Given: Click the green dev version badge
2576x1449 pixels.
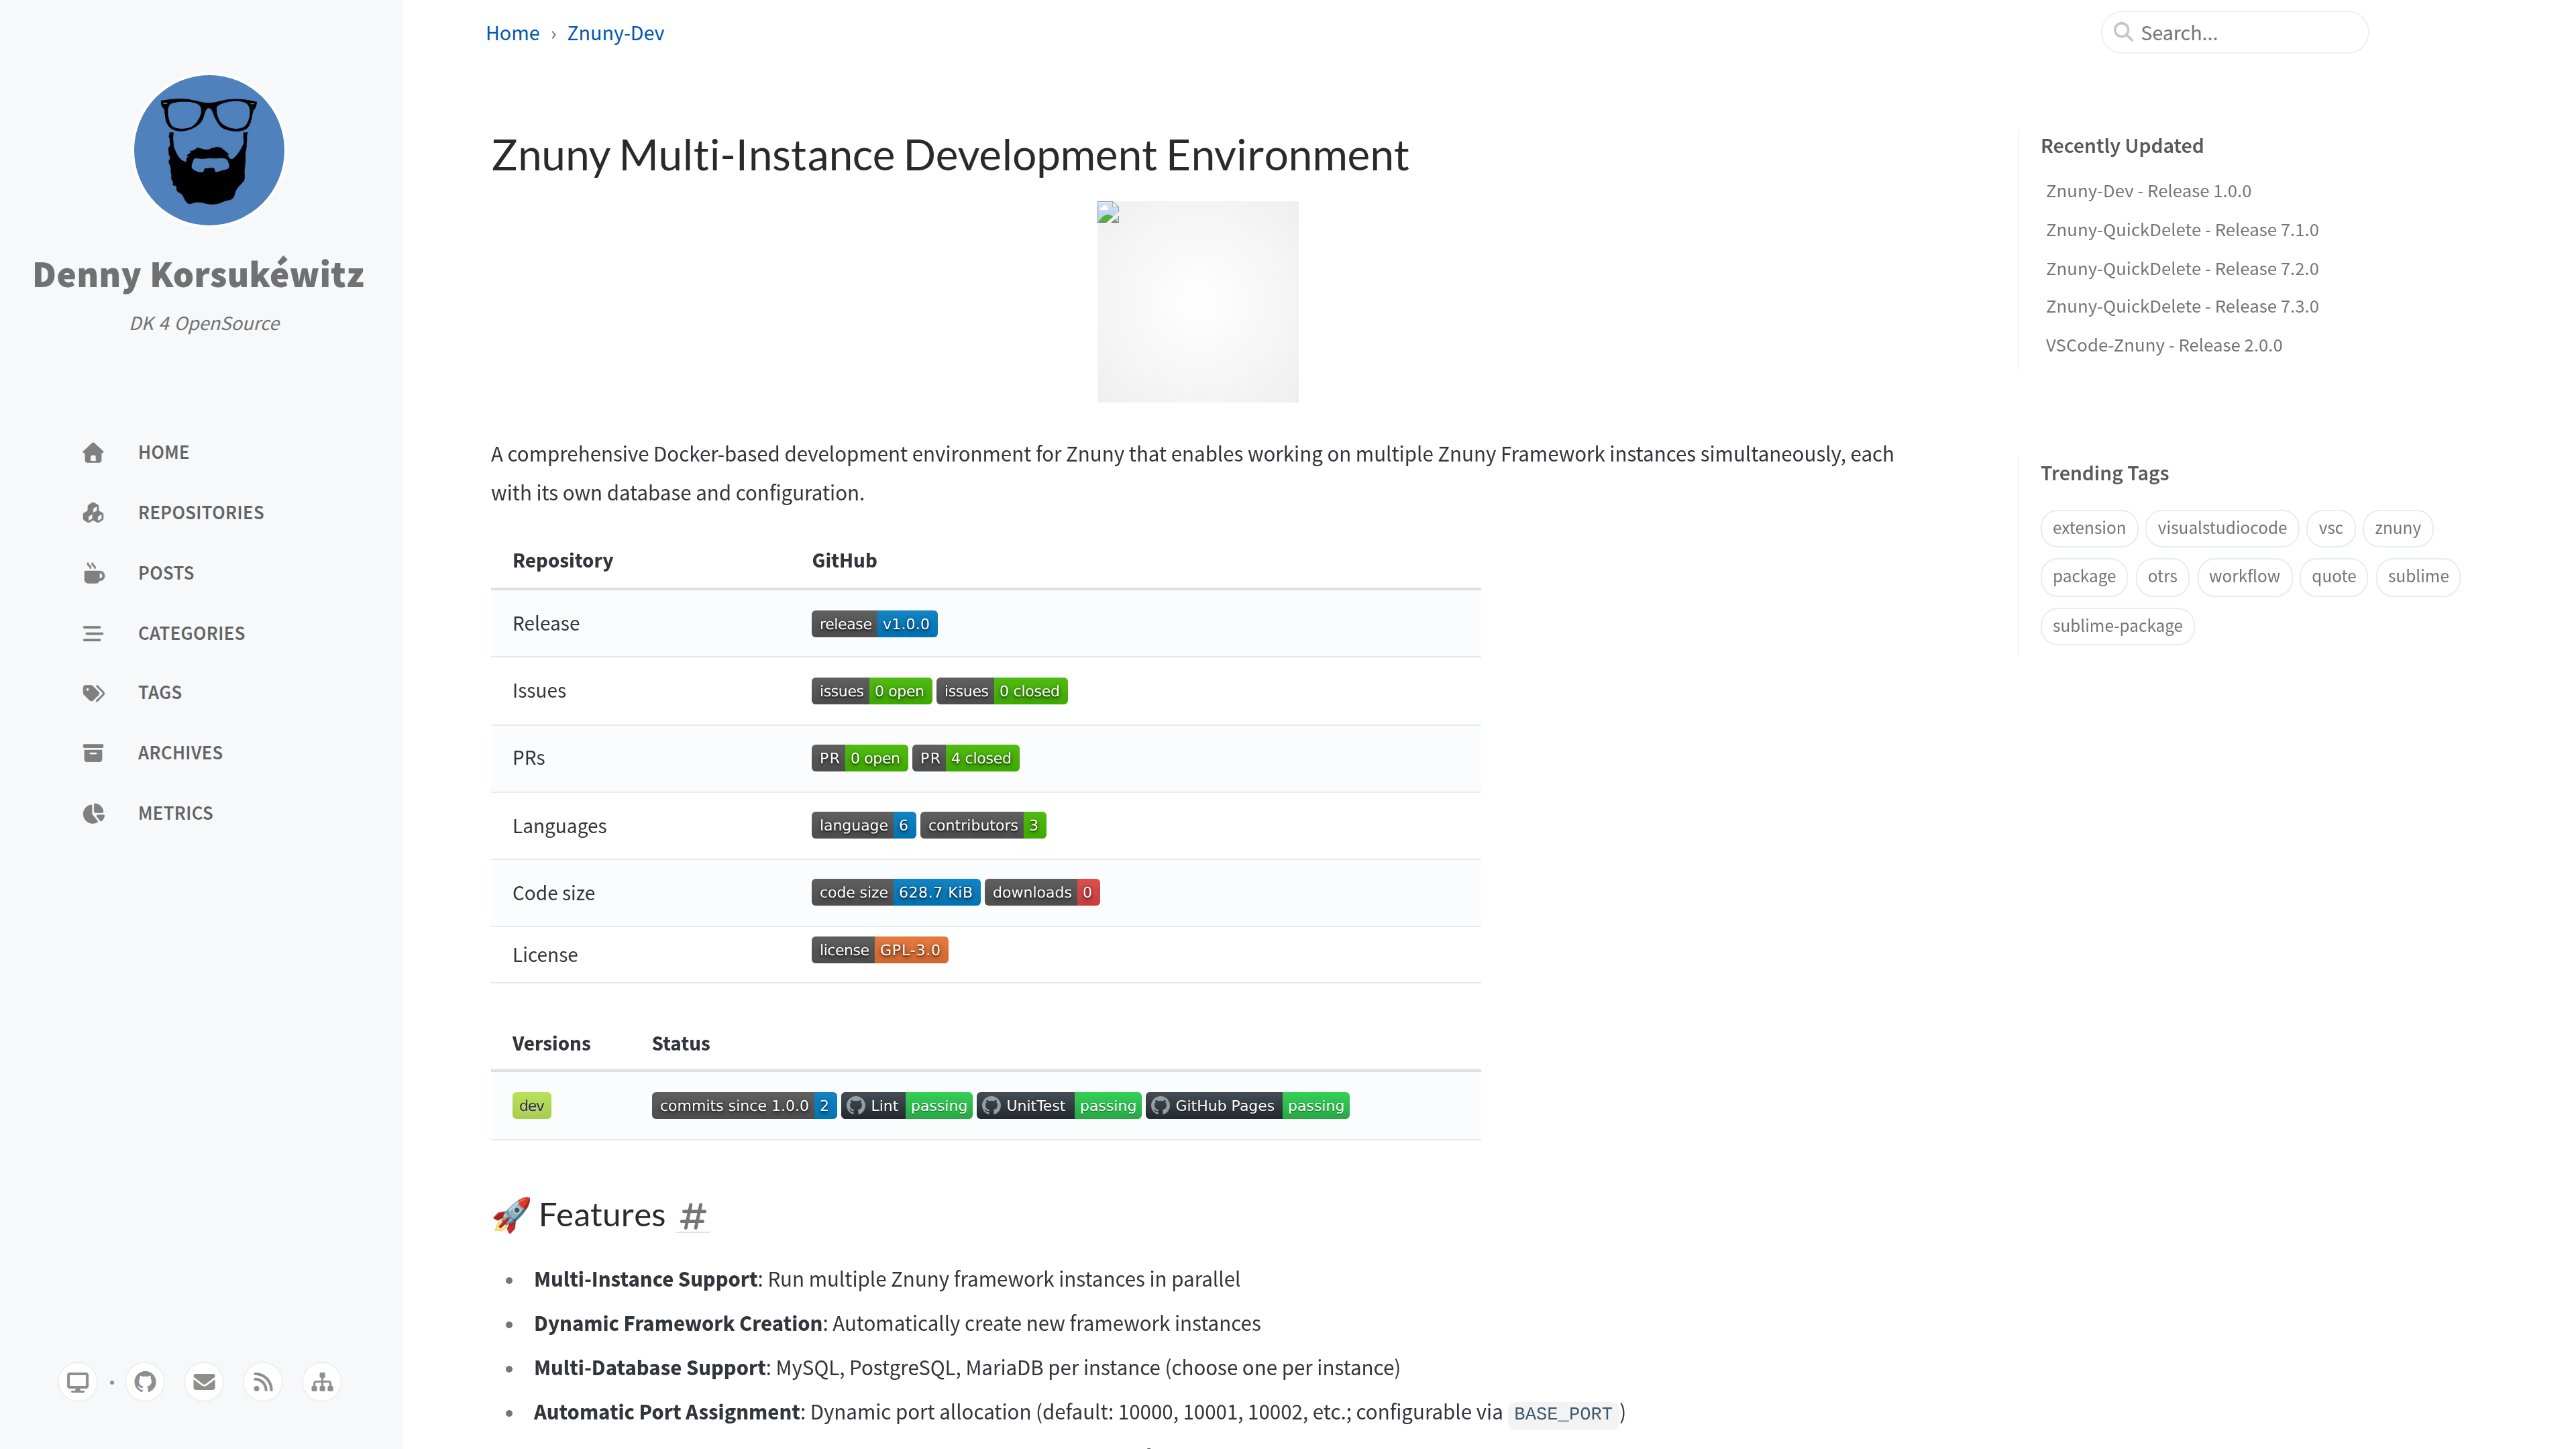Looking at the screenshot, I should (531, 1105).
